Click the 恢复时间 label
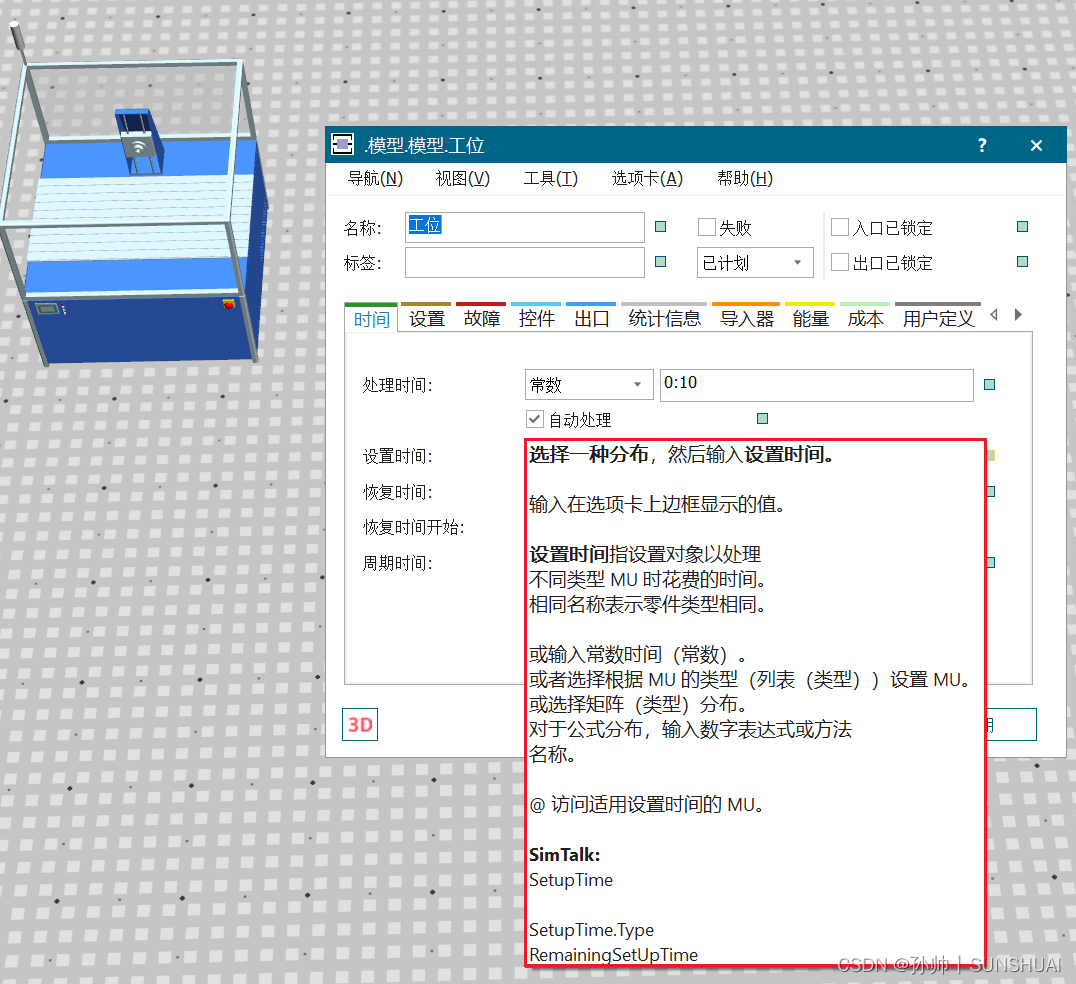Screen dimensions: 1076x984 coord(397,492)
